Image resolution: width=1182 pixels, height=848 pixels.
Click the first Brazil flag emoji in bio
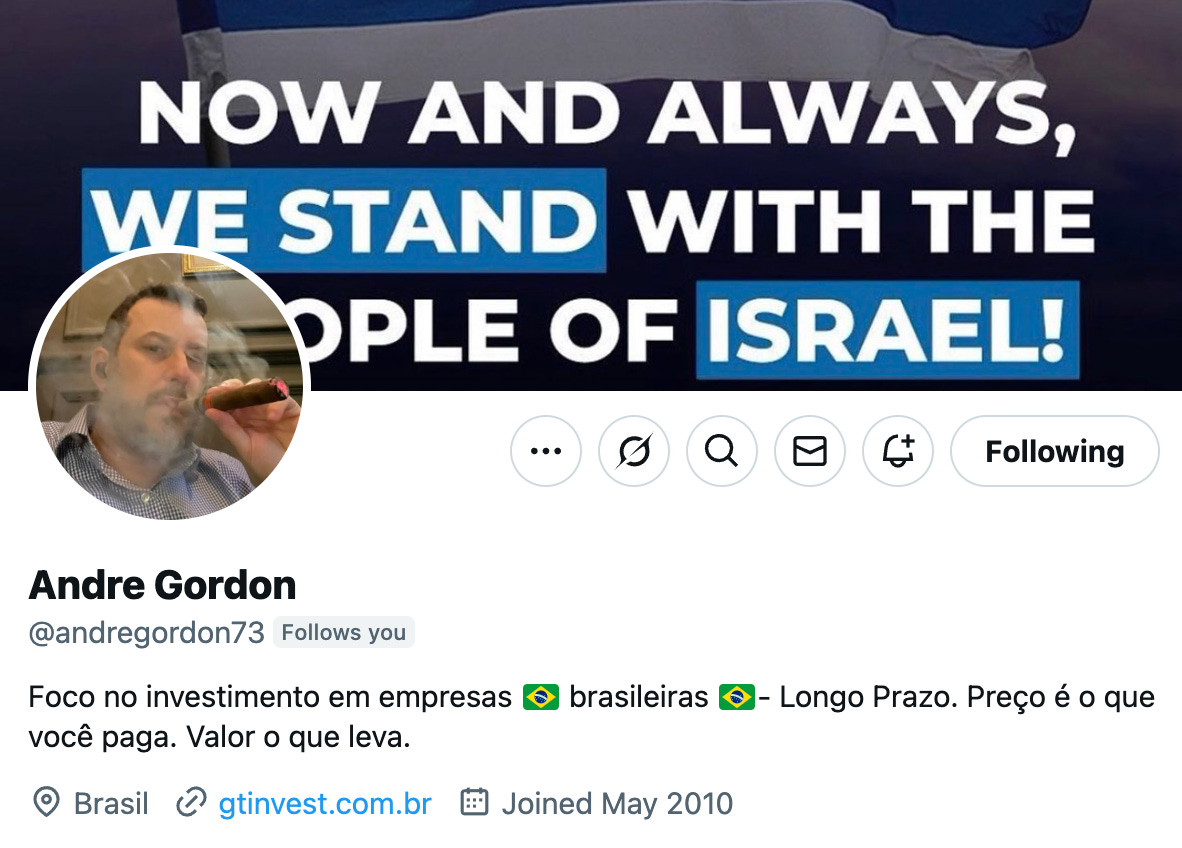(x=540, y=696)
